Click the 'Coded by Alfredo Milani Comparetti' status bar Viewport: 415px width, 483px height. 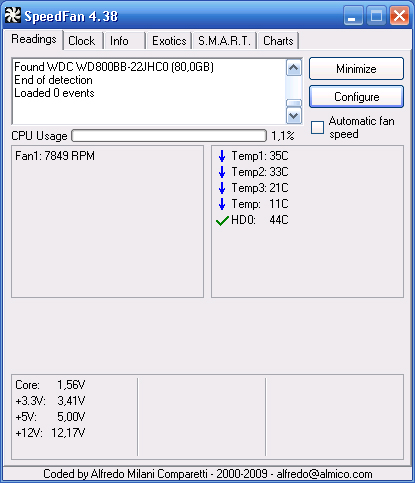207,474
